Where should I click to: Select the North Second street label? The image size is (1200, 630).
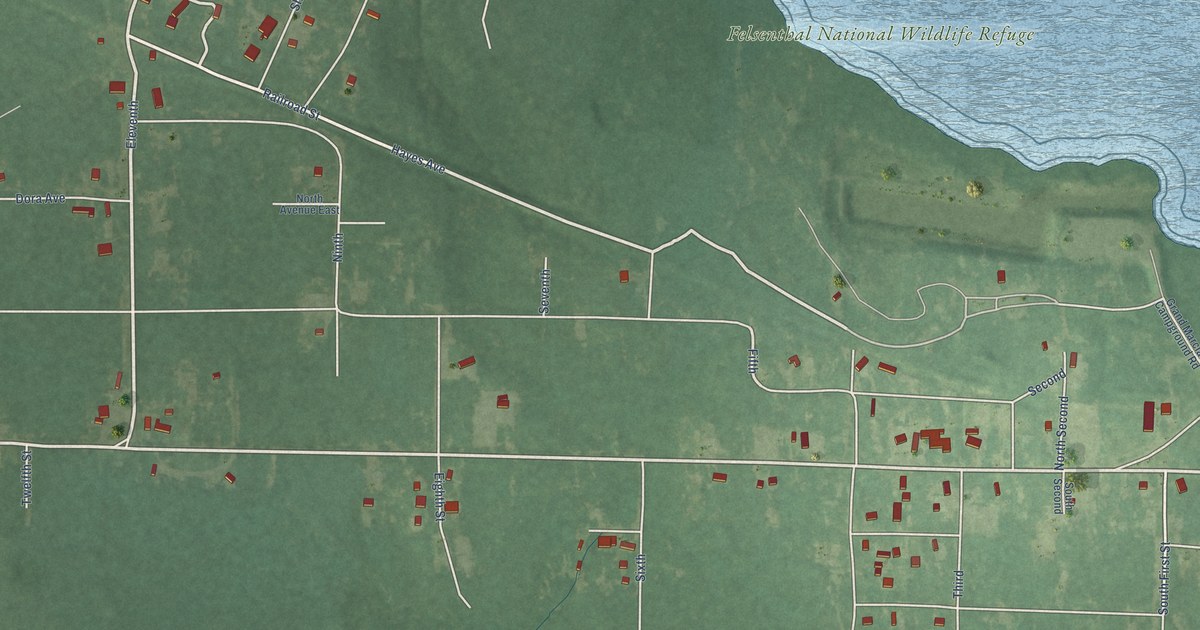[1062, 435]
